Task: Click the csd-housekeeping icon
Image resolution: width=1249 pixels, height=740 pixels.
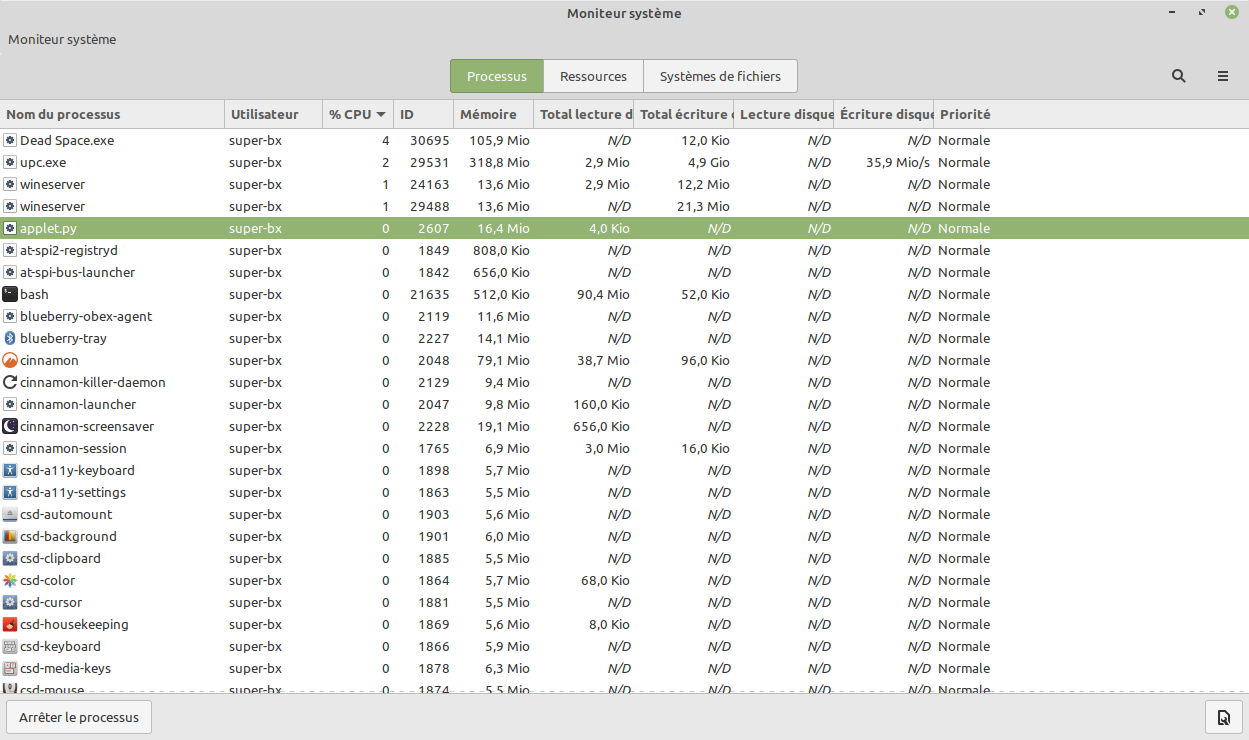Action: tap(10, 624)
